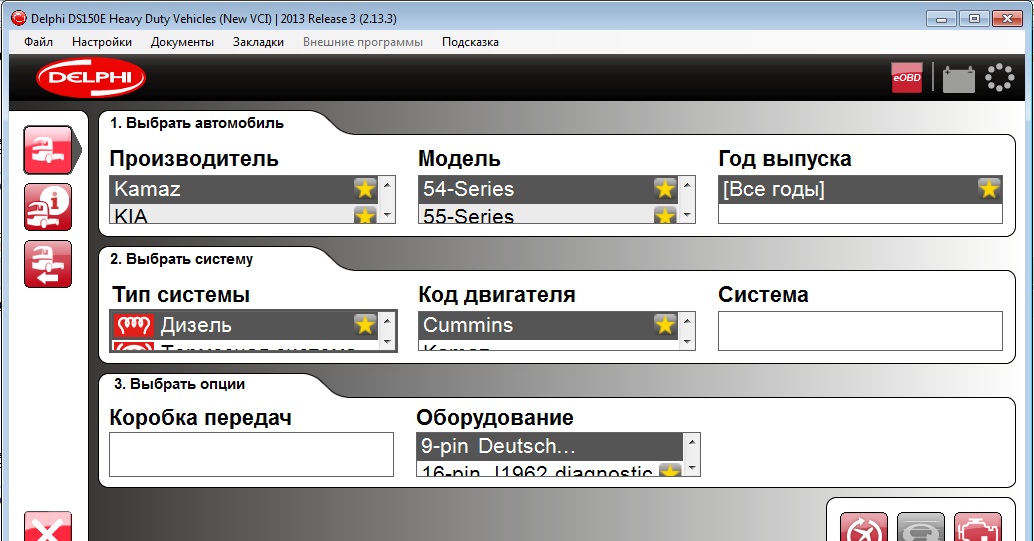Open the Настройки menu
The width and height of the screenshot is (1034, 541).
coord(102,42)
